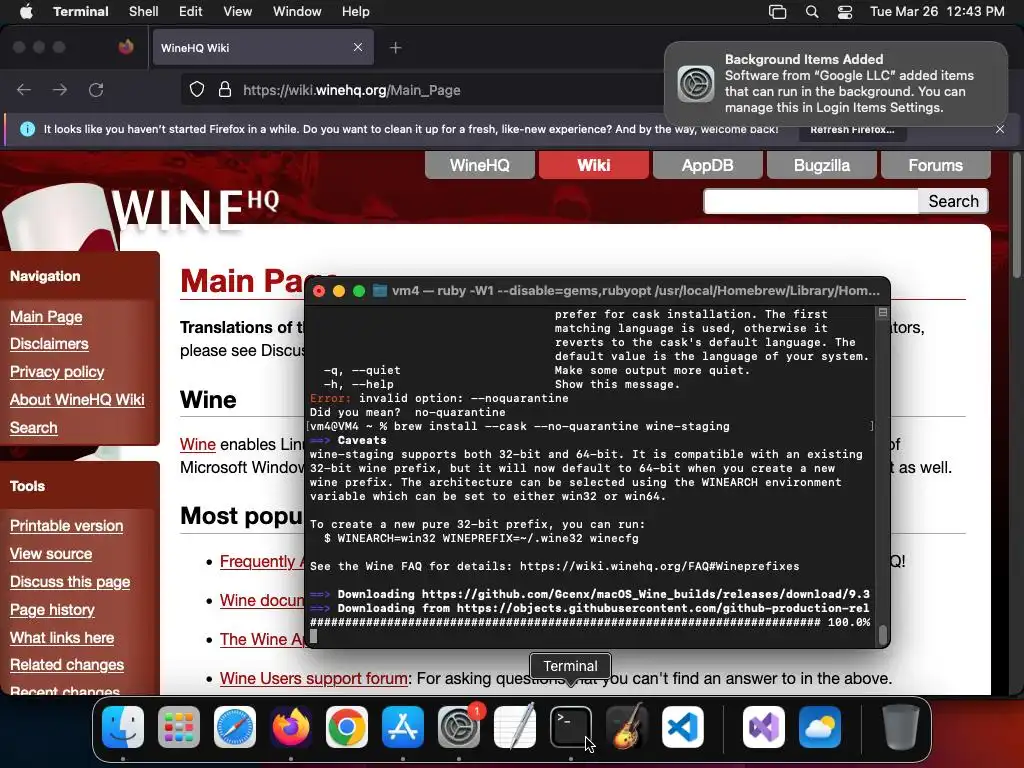Open the Disclaimers link

pyautogui.click(x=49, y=344)
